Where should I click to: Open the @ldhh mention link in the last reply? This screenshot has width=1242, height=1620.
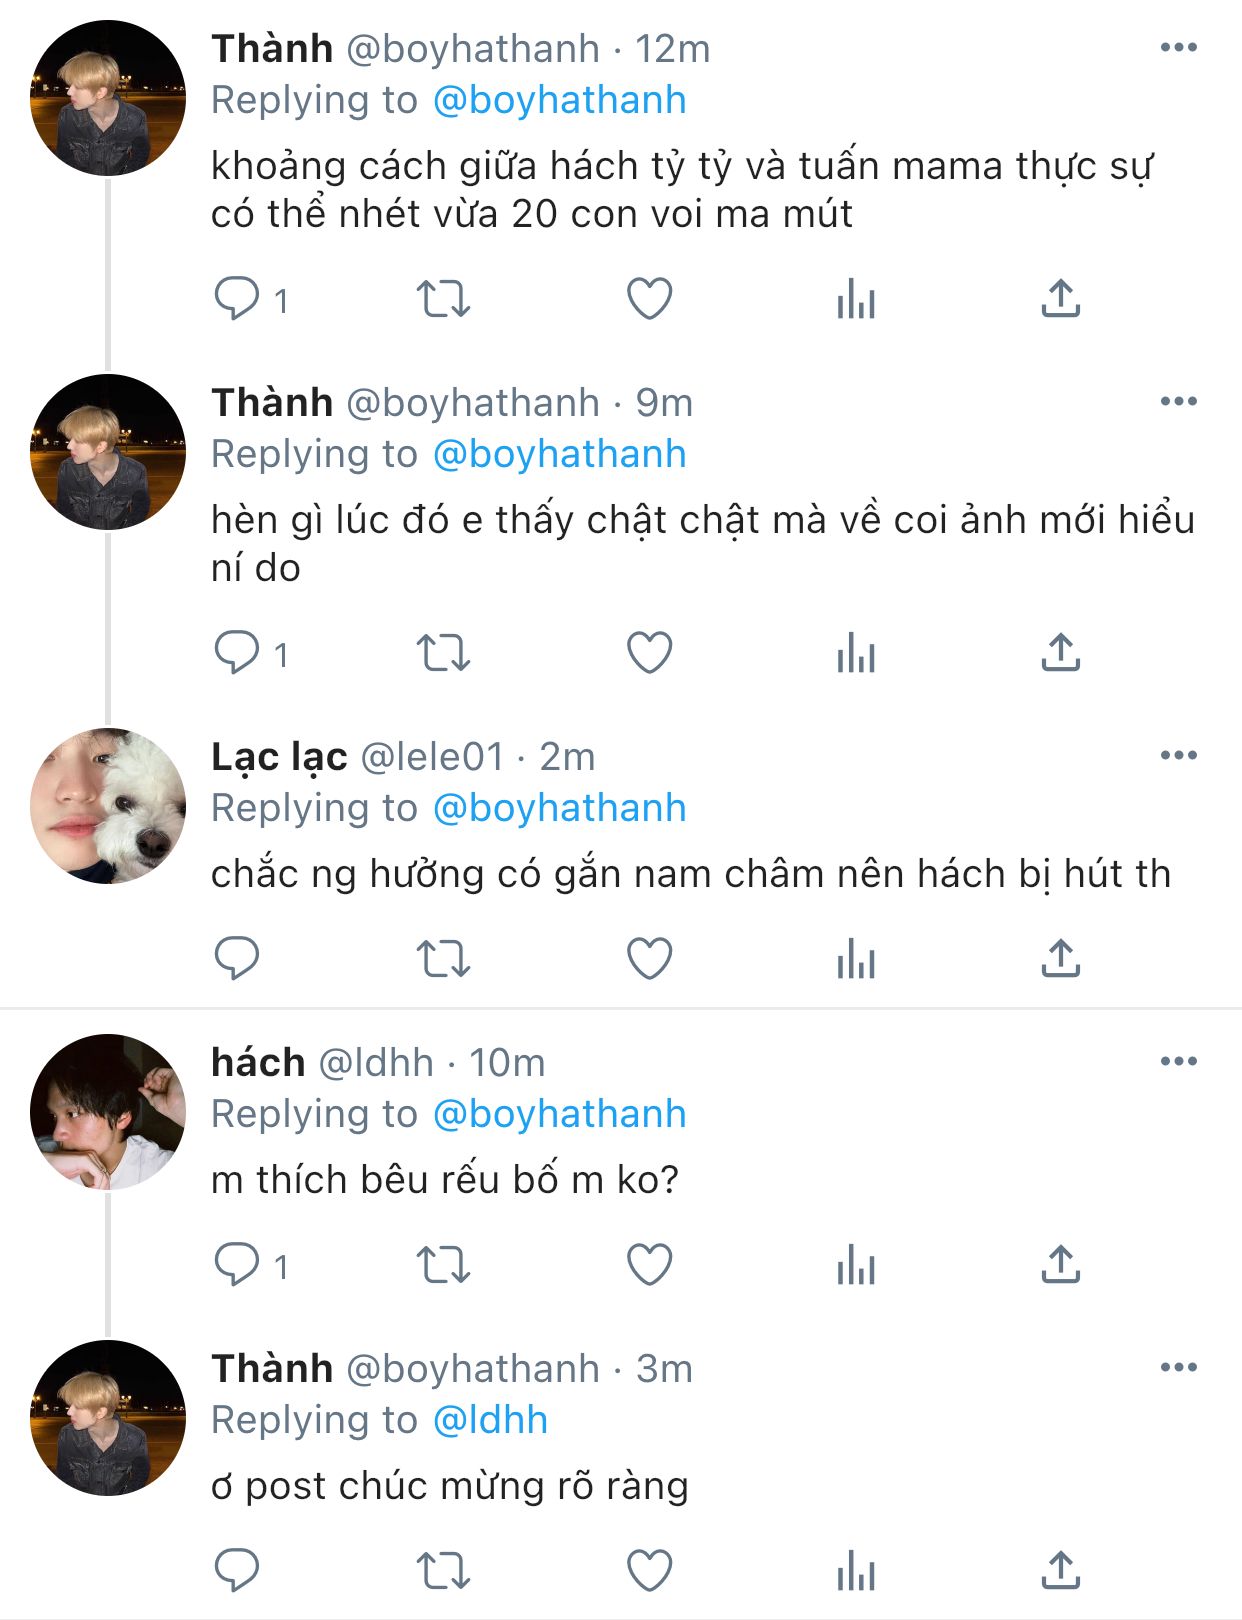[x=490, y=1420]
